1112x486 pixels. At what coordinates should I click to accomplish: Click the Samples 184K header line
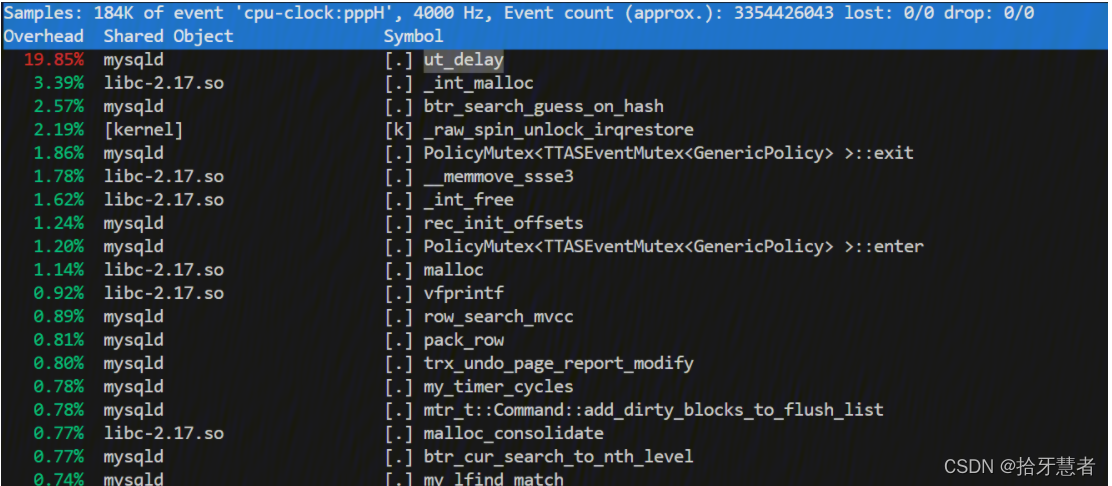518,13
